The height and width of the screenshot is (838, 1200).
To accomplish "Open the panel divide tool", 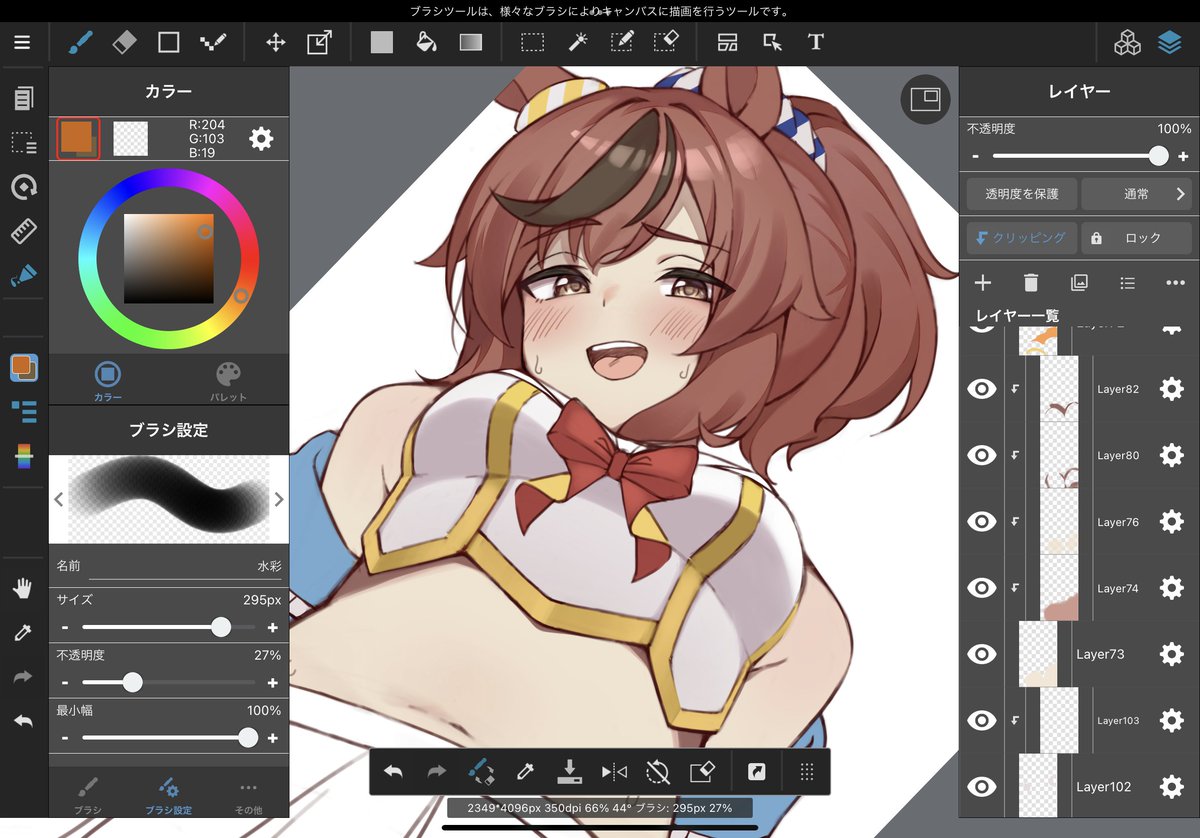I will pos(727,43).
